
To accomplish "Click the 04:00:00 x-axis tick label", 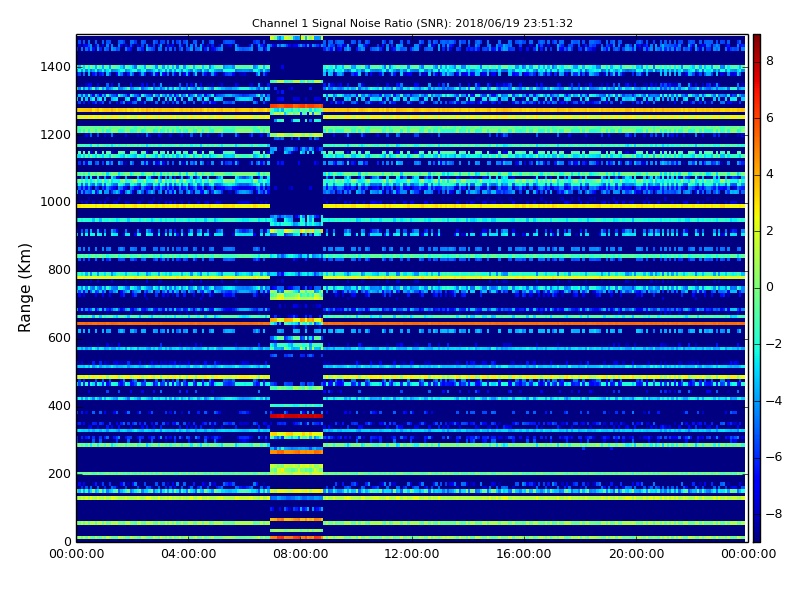I will pos(189,554).
